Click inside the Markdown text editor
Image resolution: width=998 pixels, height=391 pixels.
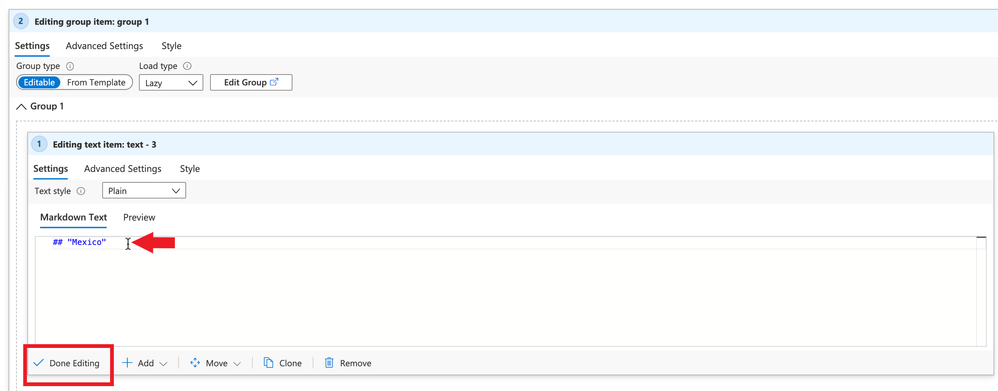(x=506, y=291)
